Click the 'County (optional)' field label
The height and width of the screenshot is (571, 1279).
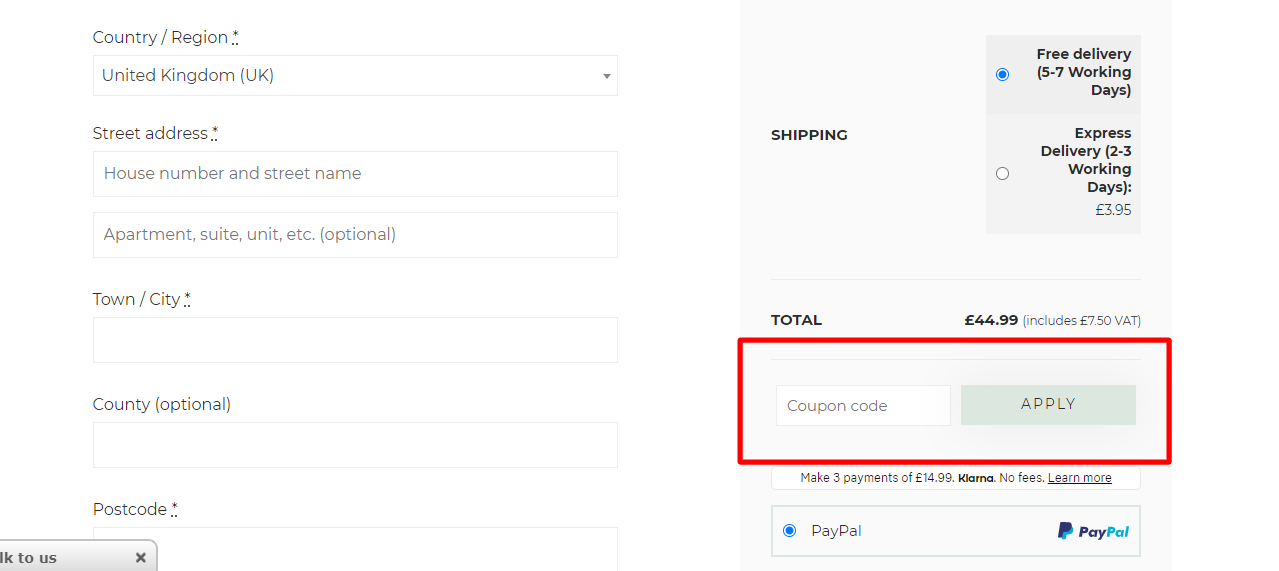click(162, 404)
